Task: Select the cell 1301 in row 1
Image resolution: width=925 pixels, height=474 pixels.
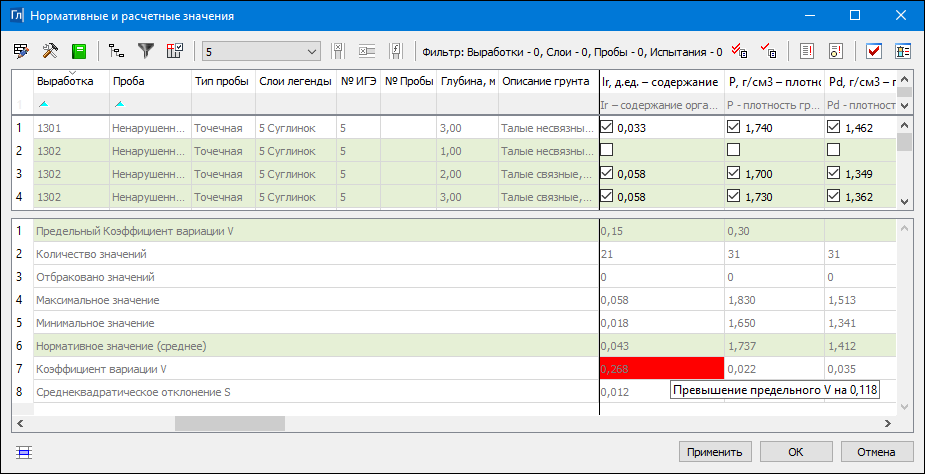Action: (71, 127)
